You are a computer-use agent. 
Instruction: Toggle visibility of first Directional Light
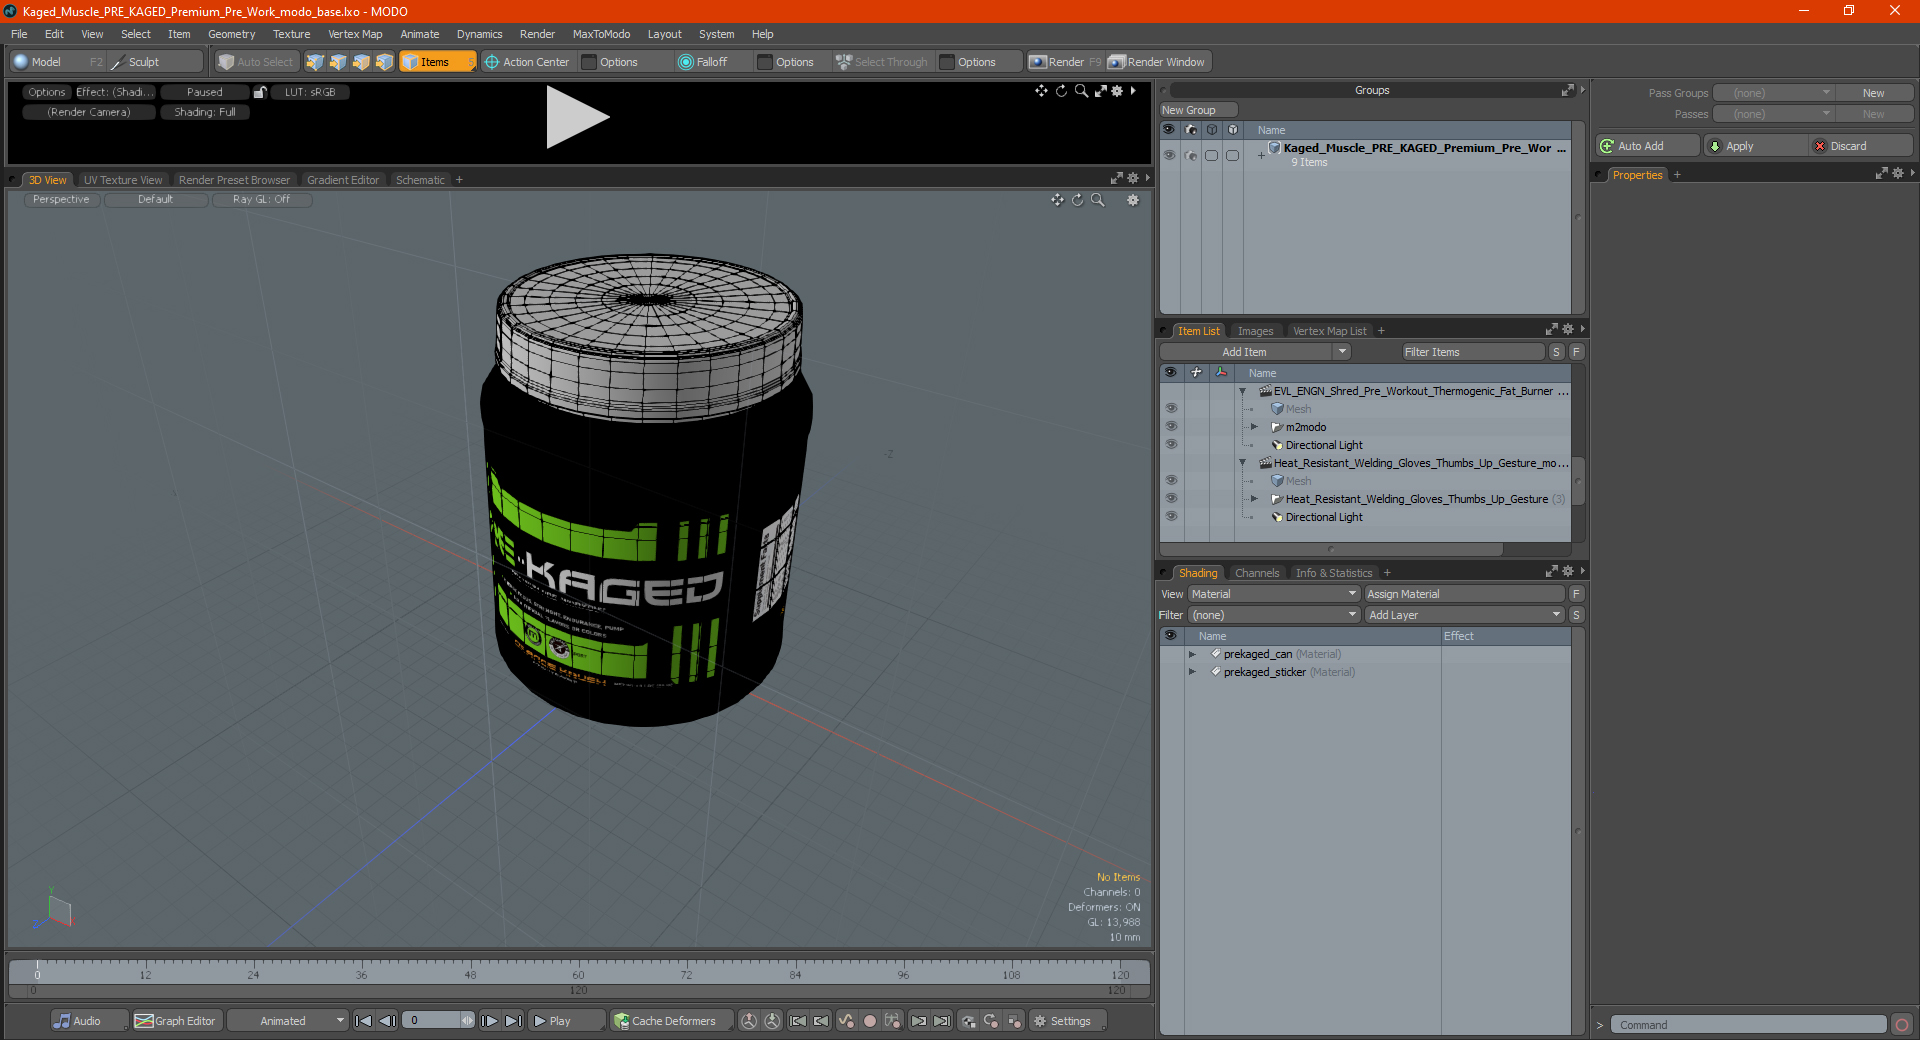tap(1171, 445)
